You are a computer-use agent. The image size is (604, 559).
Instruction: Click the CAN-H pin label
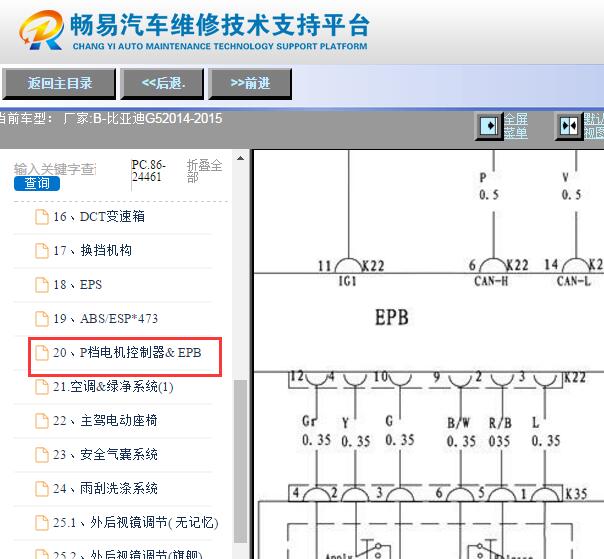pos(491,281)
